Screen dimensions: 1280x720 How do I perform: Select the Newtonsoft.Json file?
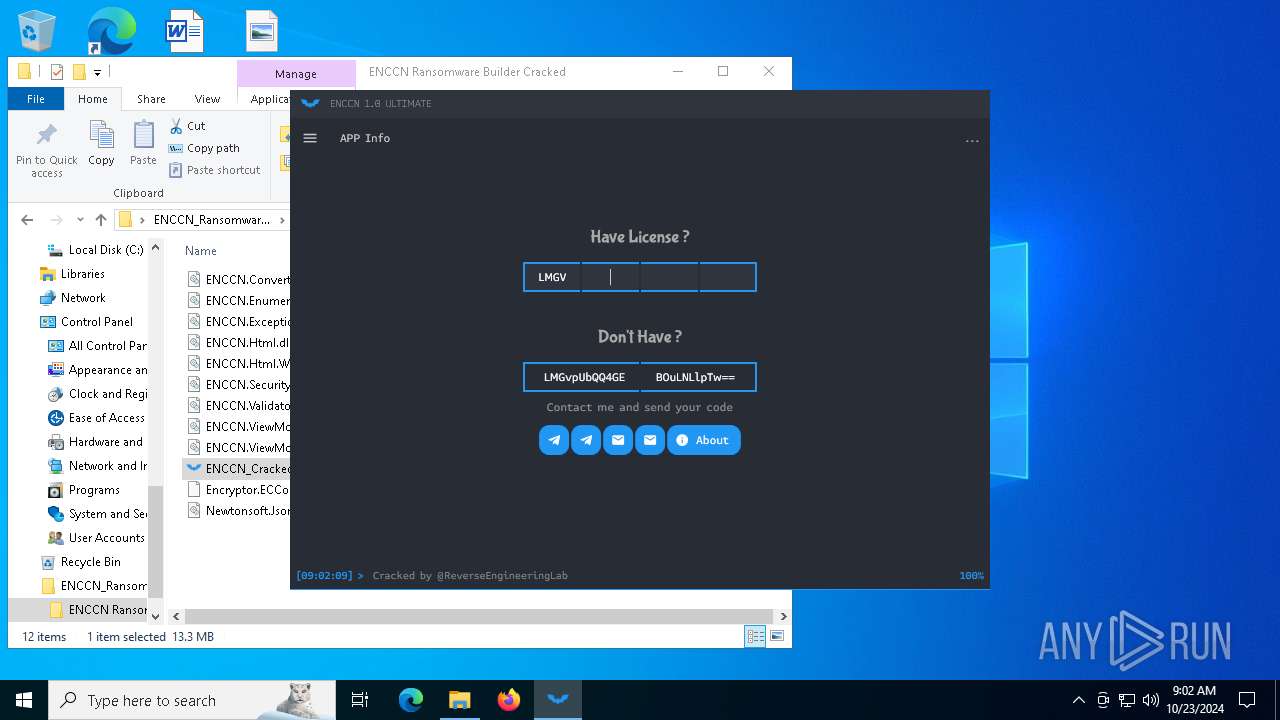point(238,510)
